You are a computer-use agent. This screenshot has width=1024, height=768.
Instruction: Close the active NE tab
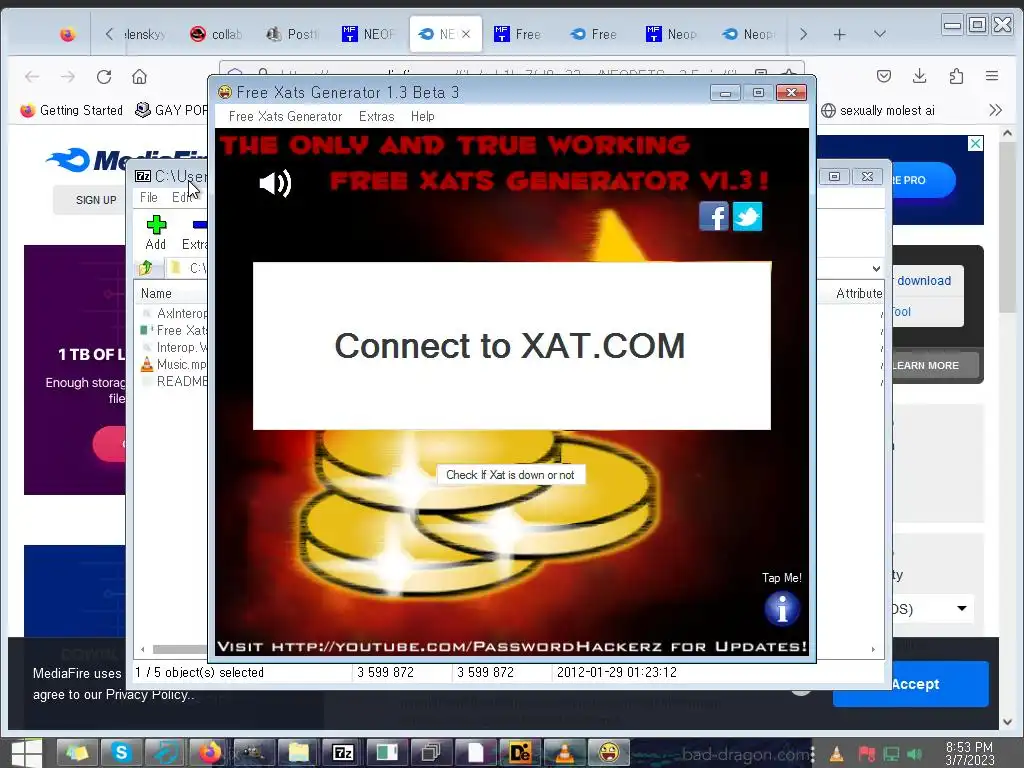click(466, 34)
